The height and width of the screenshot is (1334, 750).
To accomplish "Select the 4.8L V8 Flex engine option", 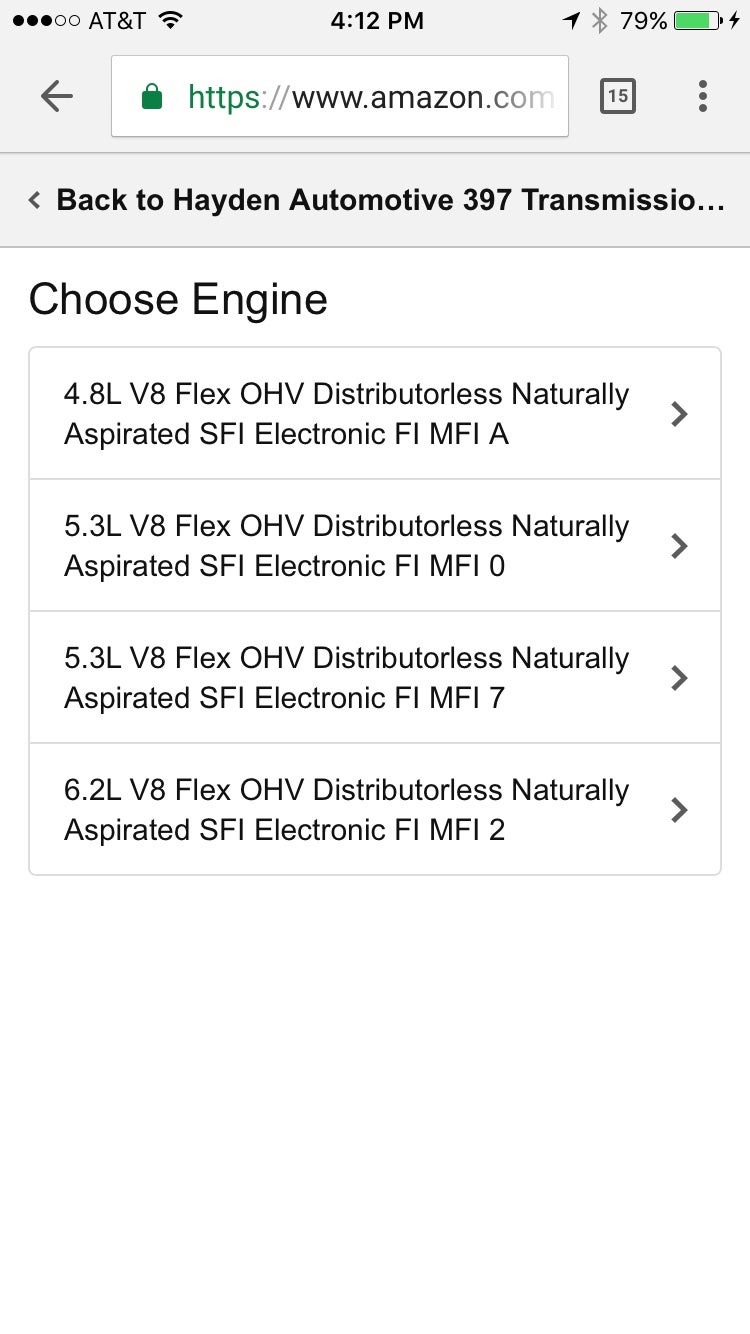I will [x=346, y=414].
